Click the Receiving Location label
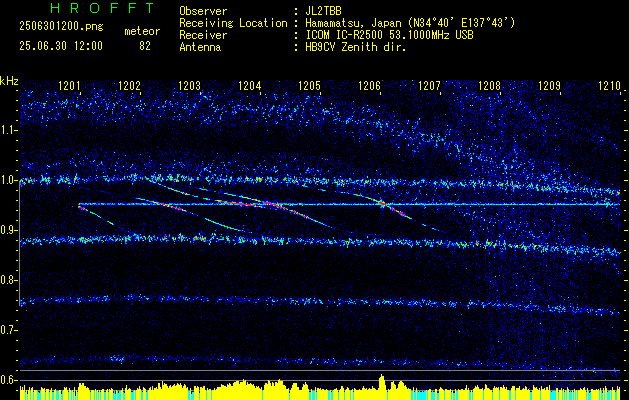 point(233,23)
